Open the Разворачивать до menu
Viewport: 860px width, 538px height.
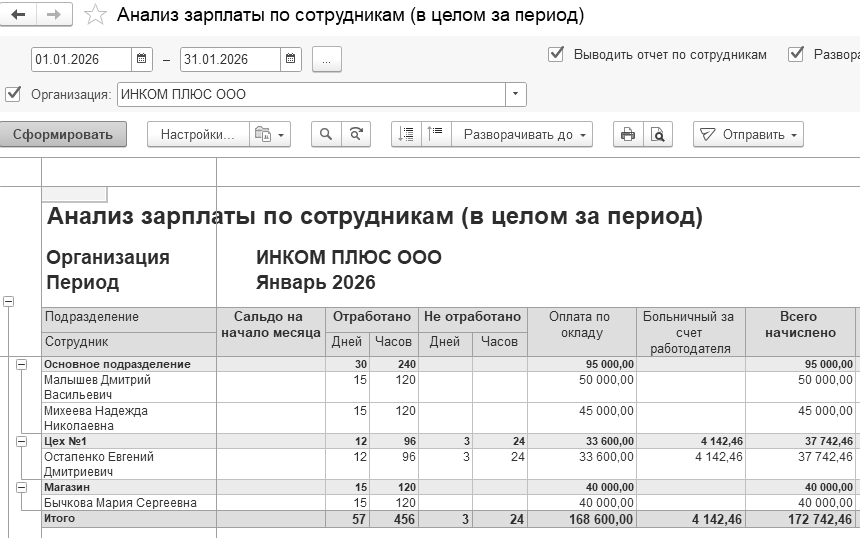point(522,134)
